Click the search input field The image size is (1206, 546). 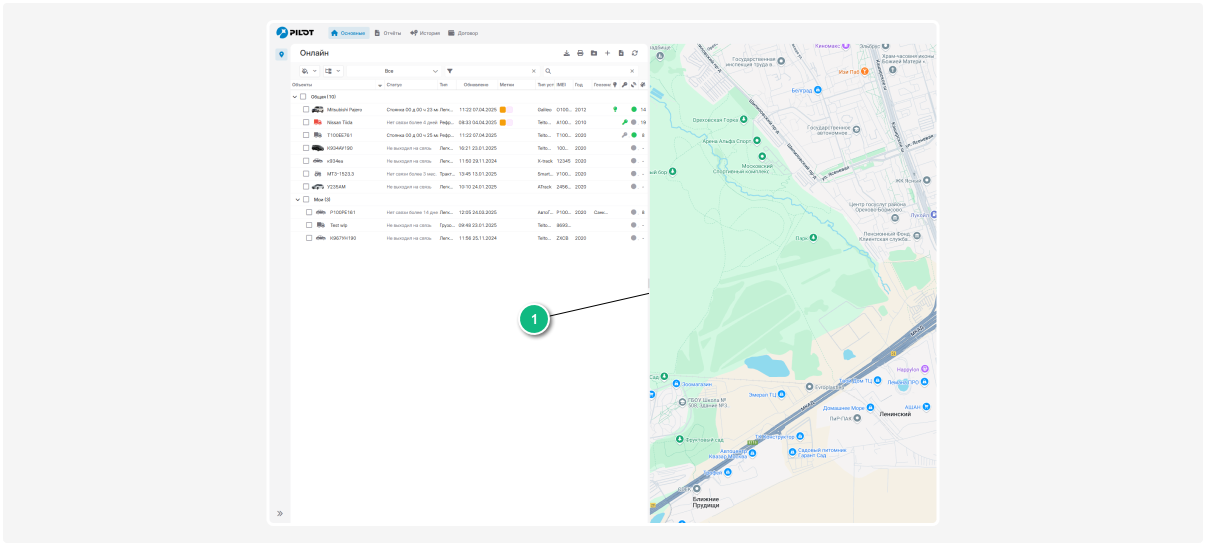pos(590,71)
